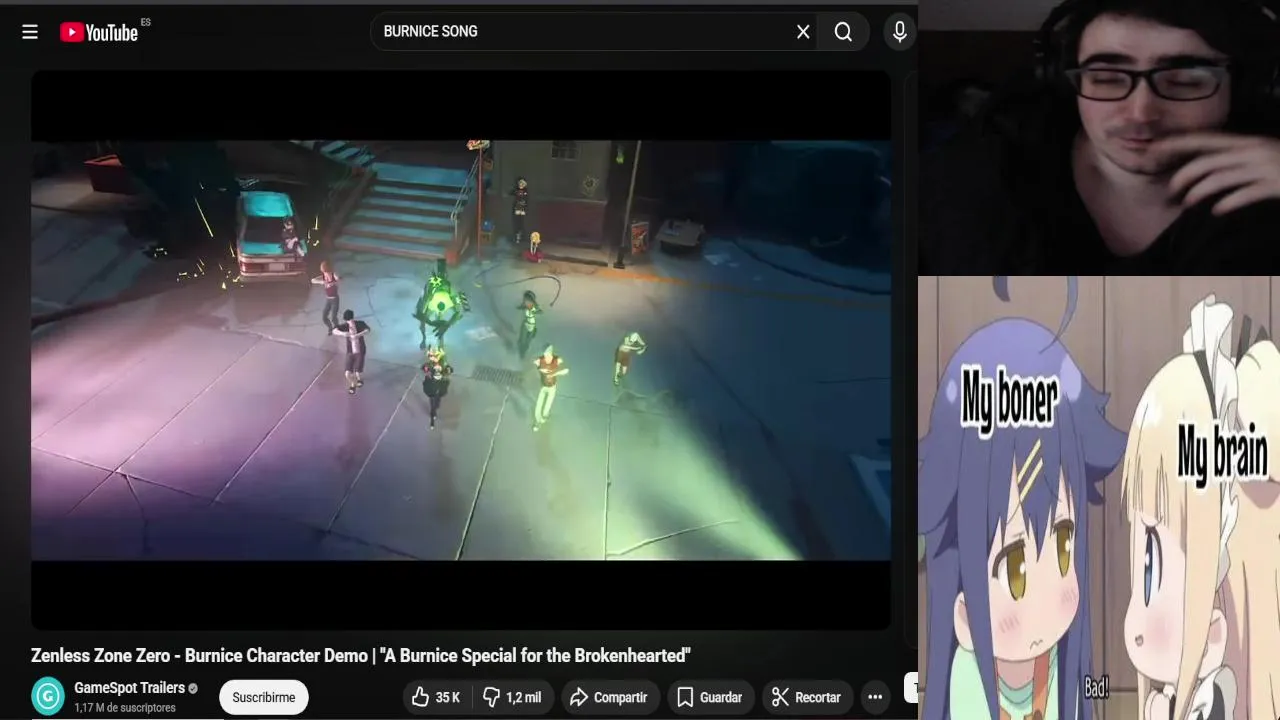
Task: Save the video with Guardar
Action: pos(709,697)
